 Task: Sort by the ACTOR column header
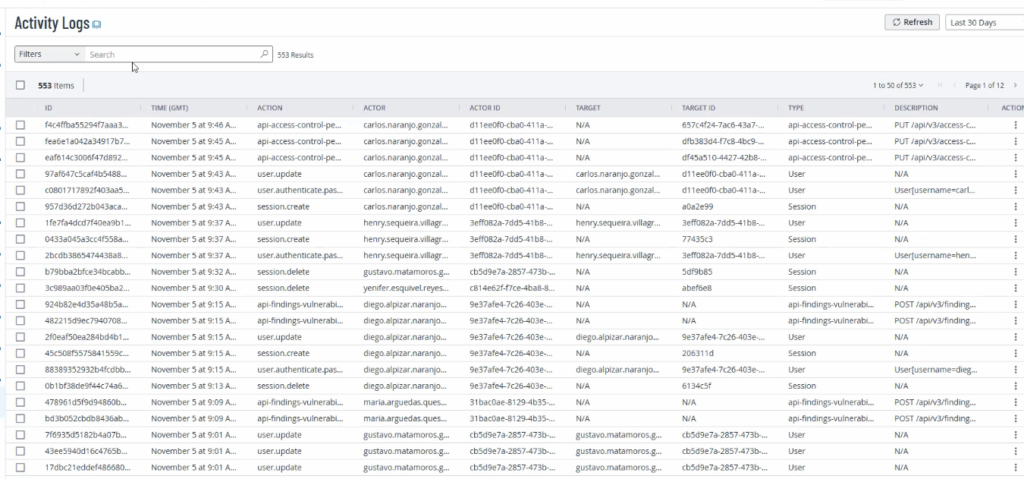pos(375,107)
